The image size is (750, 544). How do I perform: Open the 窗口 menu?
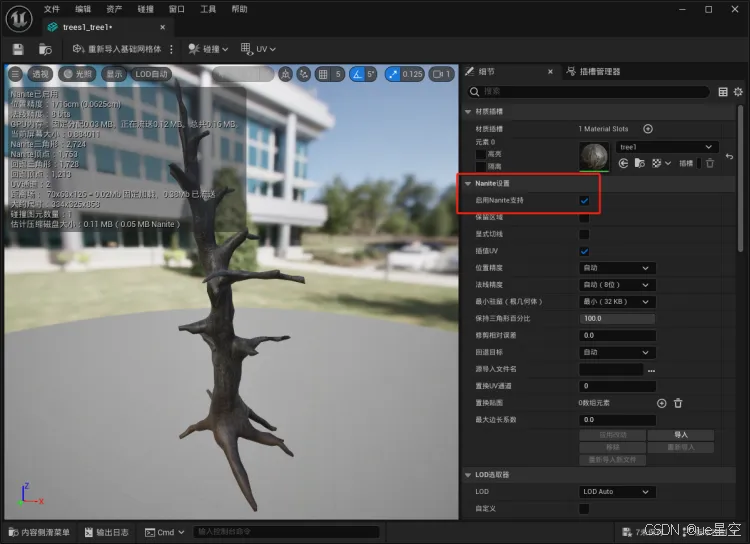pyautogui.click(x=176, y=9)
